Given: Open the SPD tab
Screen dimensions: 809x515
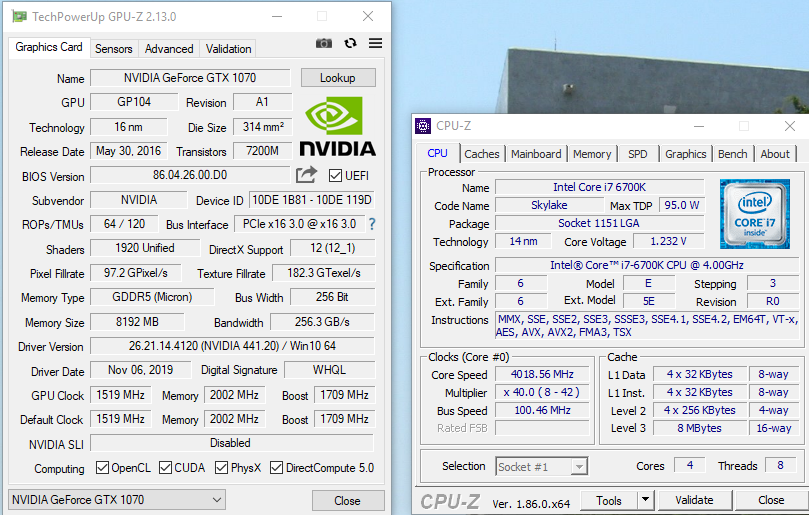Looking at the screenshot, I should coord(638,154).
